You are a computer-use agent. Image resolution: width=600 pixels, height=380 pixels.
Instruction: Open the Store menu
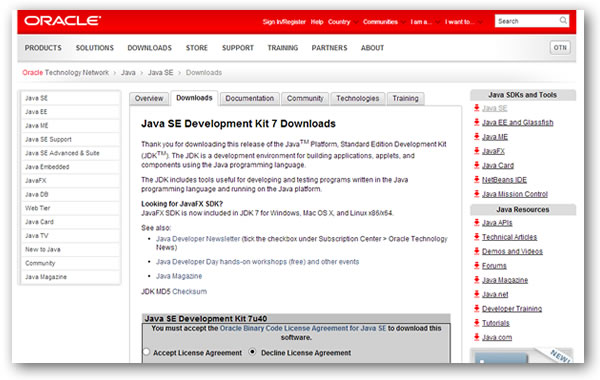197,48
